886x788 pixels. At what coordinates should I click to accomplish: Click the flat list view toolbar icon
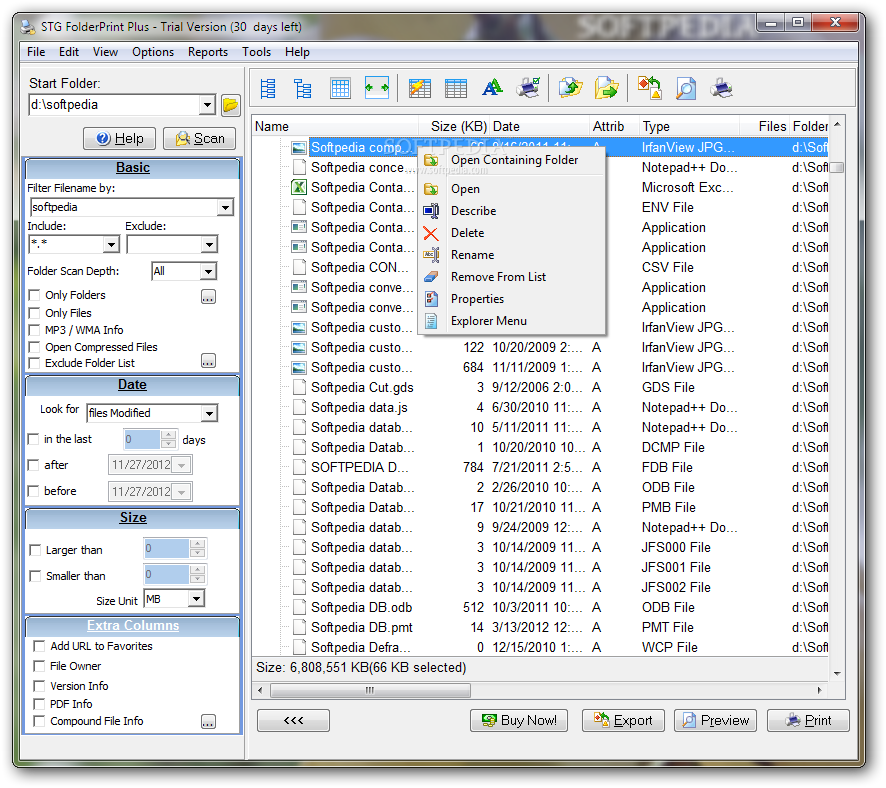pyautogui.click(x=268, y=88)
